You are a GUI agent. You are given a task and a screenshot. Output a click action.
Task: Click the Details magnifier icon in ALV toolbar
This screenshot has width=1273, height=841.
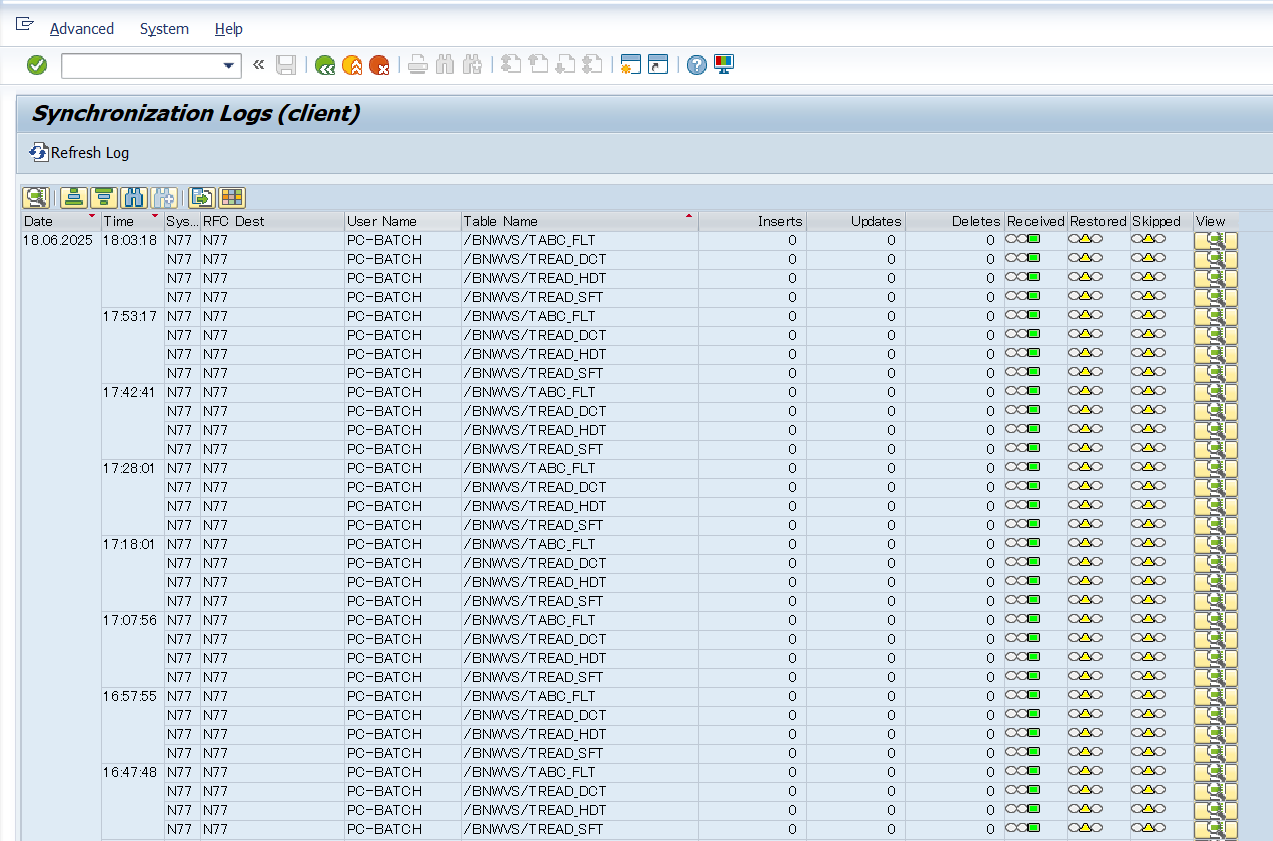pos(36,198)
